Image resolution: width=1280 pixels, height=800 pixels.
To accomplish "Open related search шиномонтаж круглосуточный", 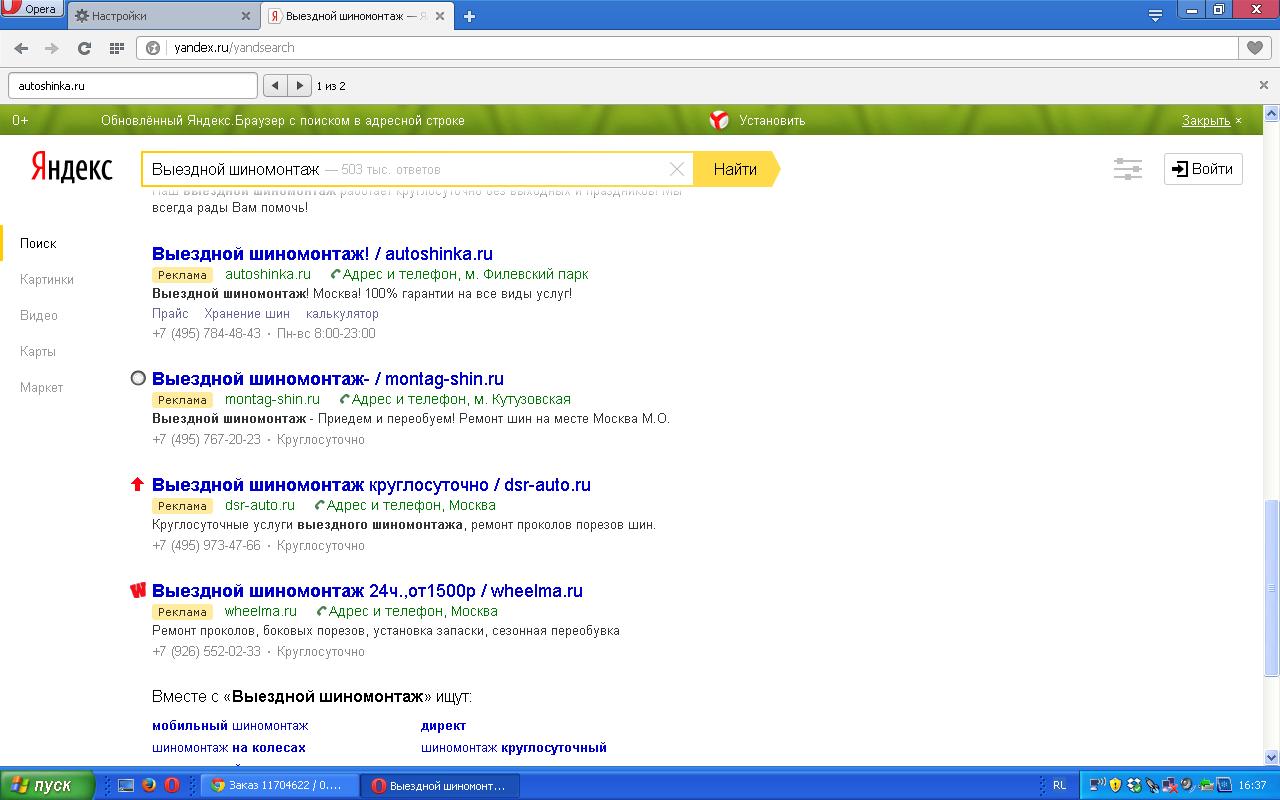I will 514,748.
